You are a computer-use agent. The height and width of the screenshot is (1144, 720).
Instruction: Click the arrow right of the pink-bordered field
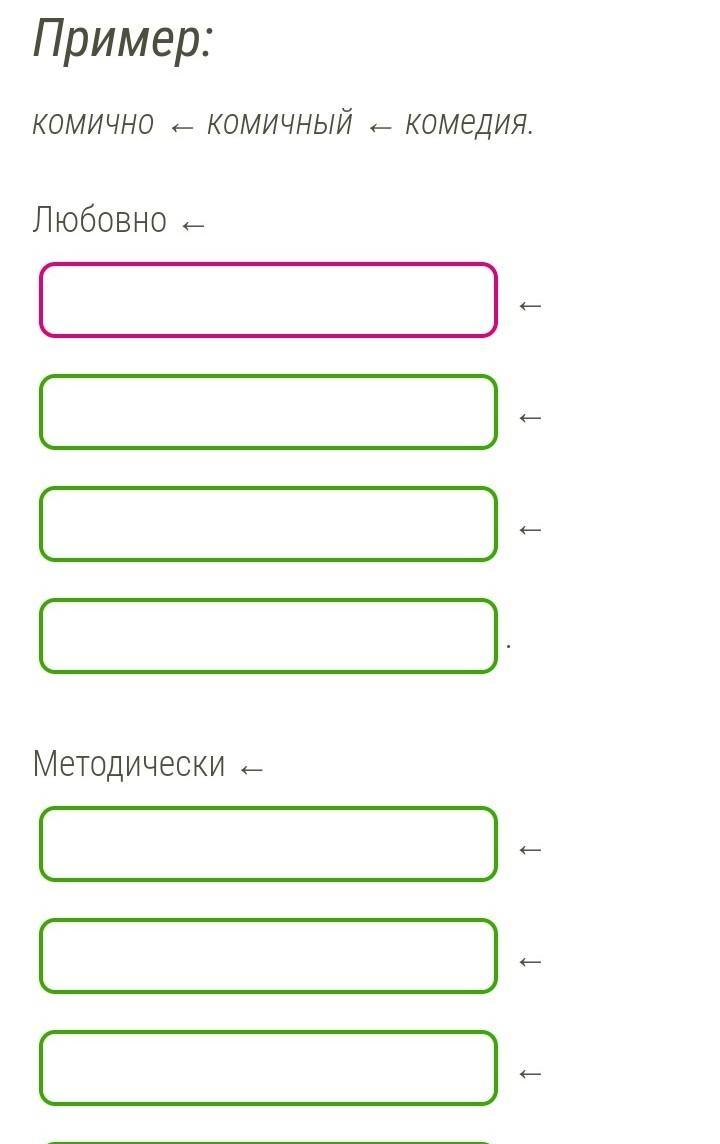[530, 306]
